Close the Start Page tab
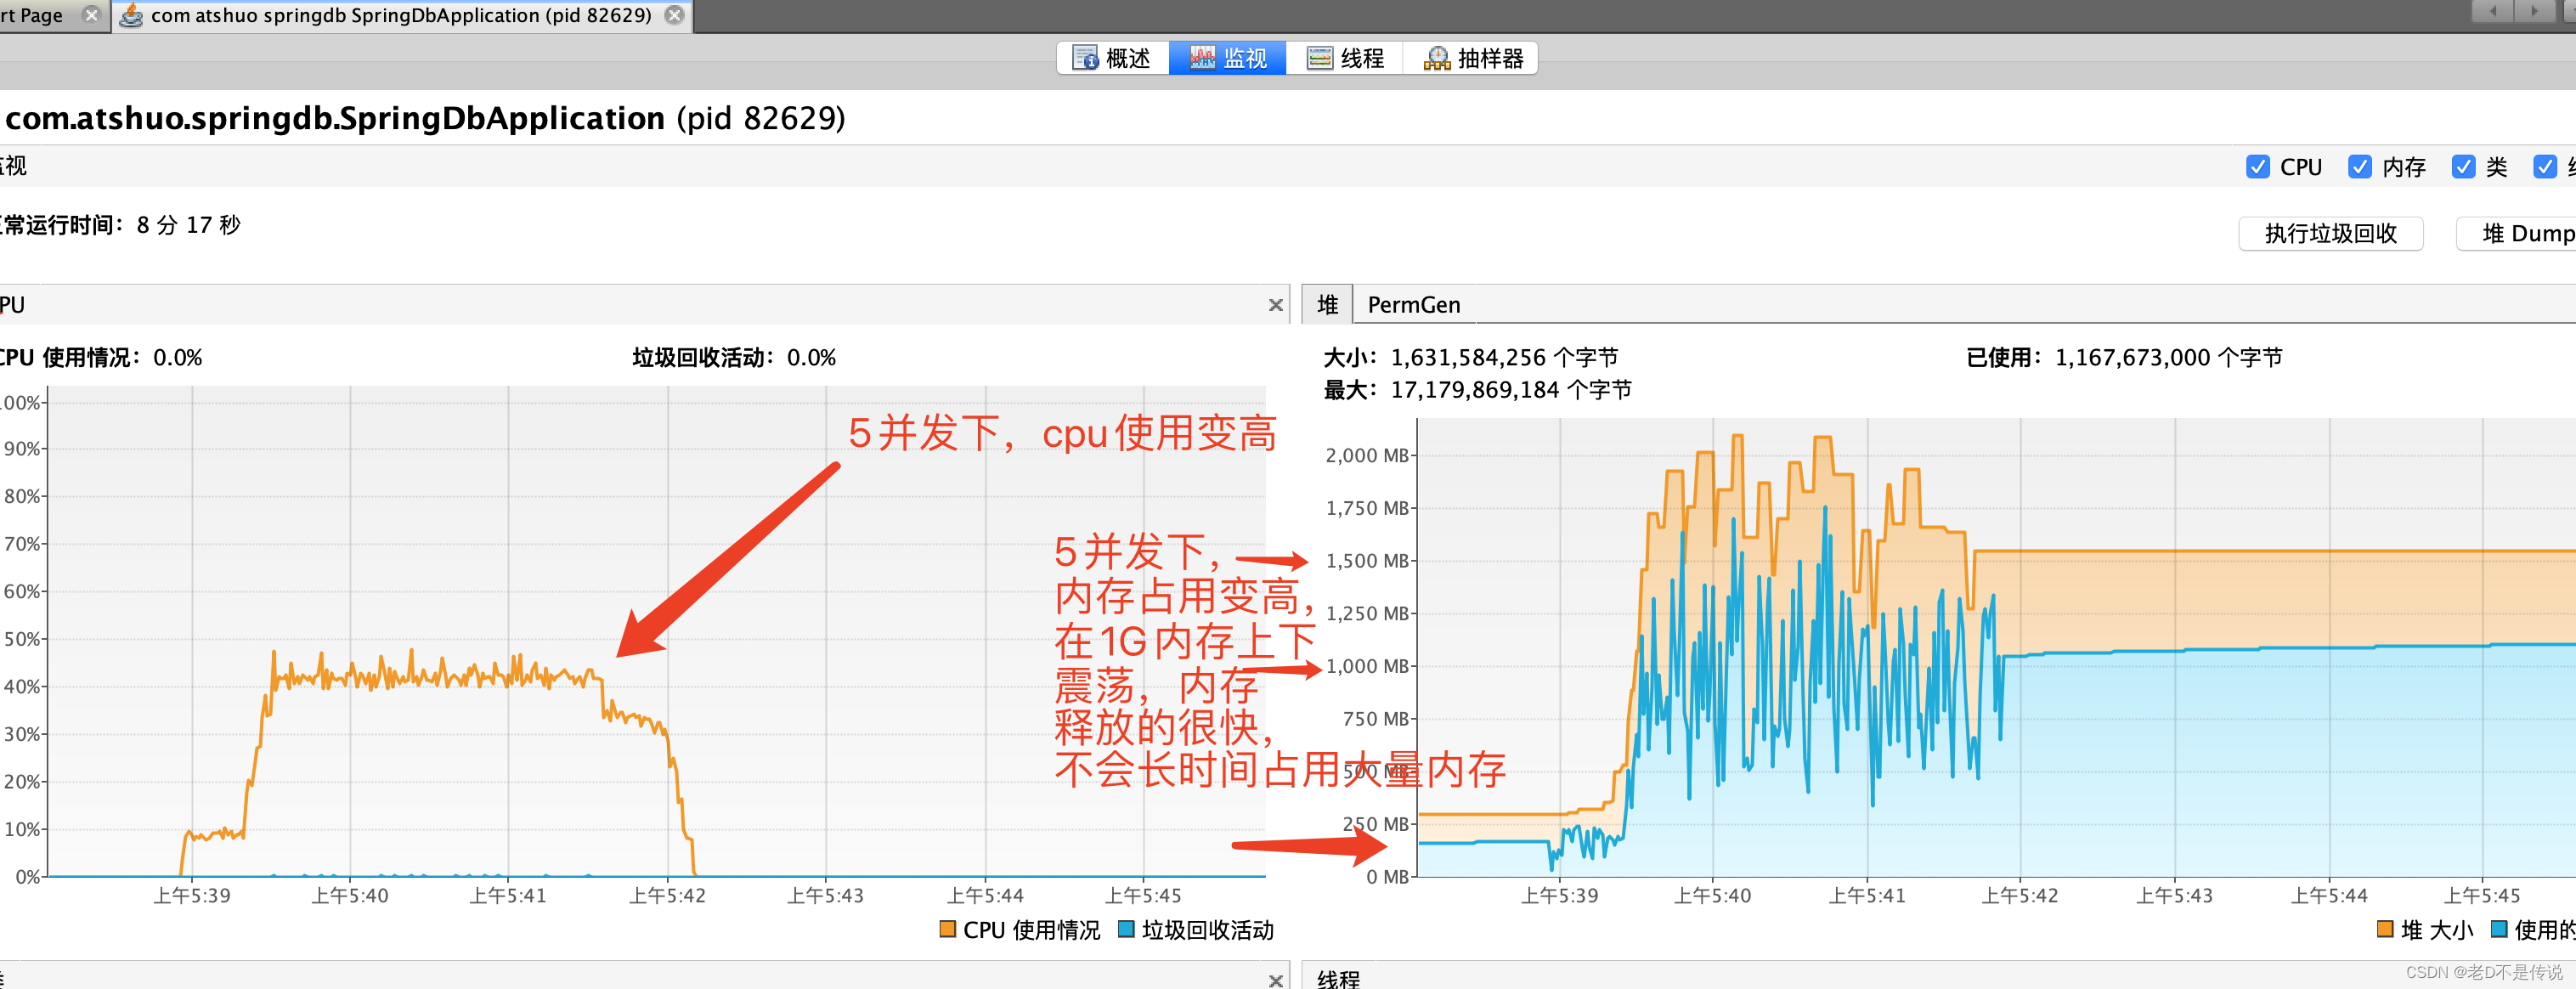 (x=91, y=15)
